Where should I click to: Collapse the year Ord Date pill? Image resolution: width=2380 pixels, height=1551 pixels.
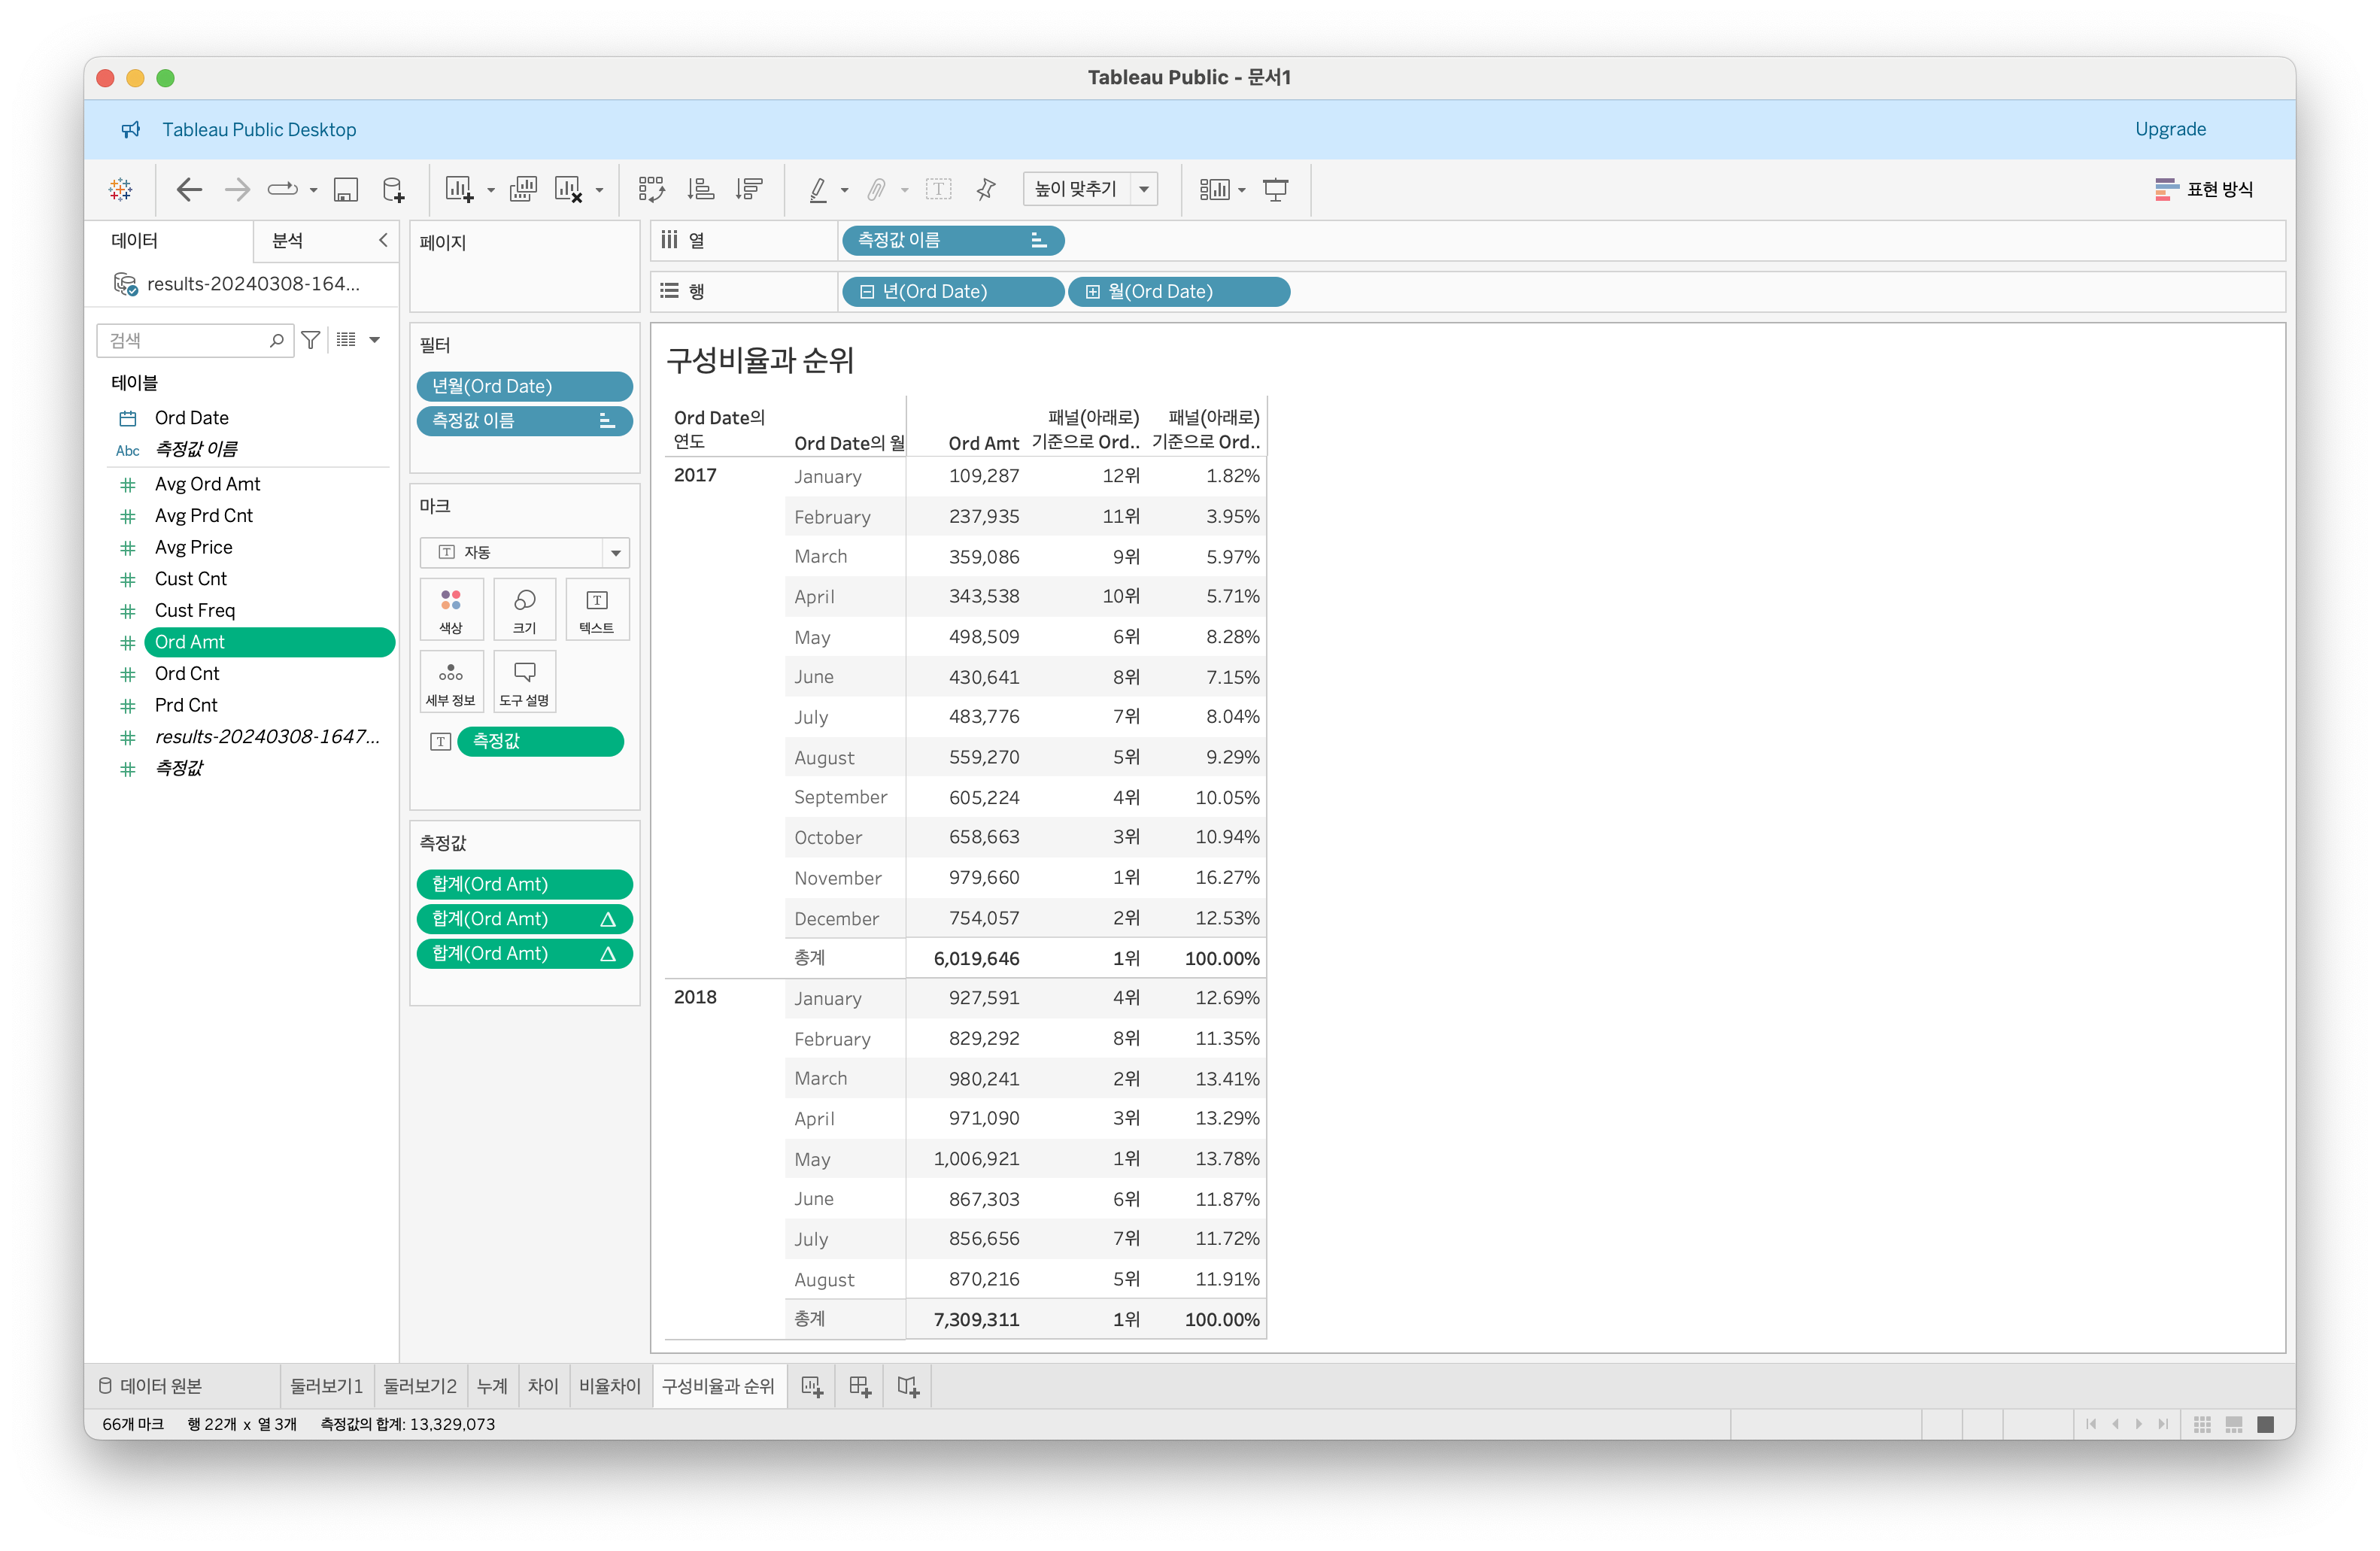pos(867,292)
